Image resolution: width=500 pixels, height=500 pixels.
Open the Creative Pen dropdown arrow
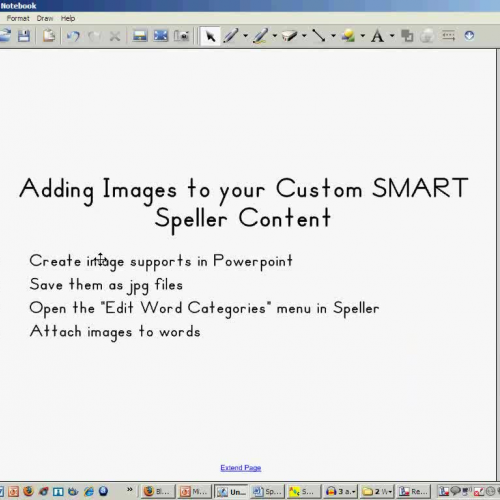[275, 36]
